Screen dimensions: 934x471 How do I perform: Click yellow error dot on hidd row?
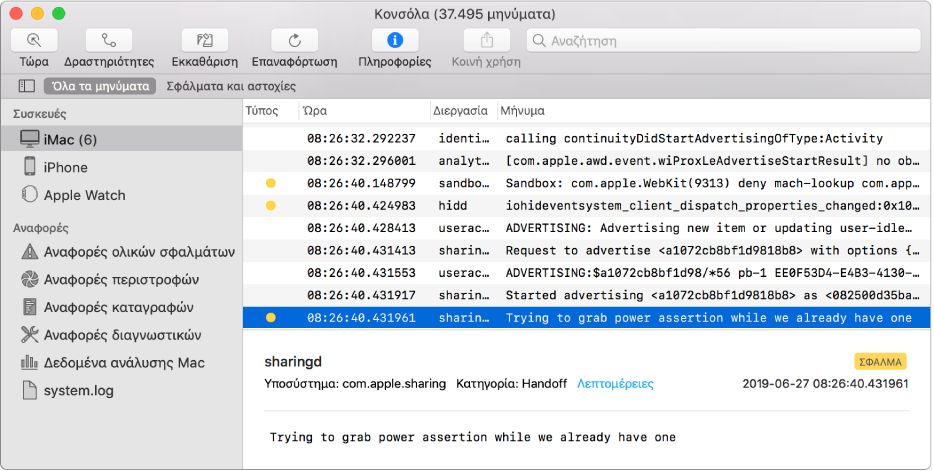pyautogui.click(x=270, y=205)
